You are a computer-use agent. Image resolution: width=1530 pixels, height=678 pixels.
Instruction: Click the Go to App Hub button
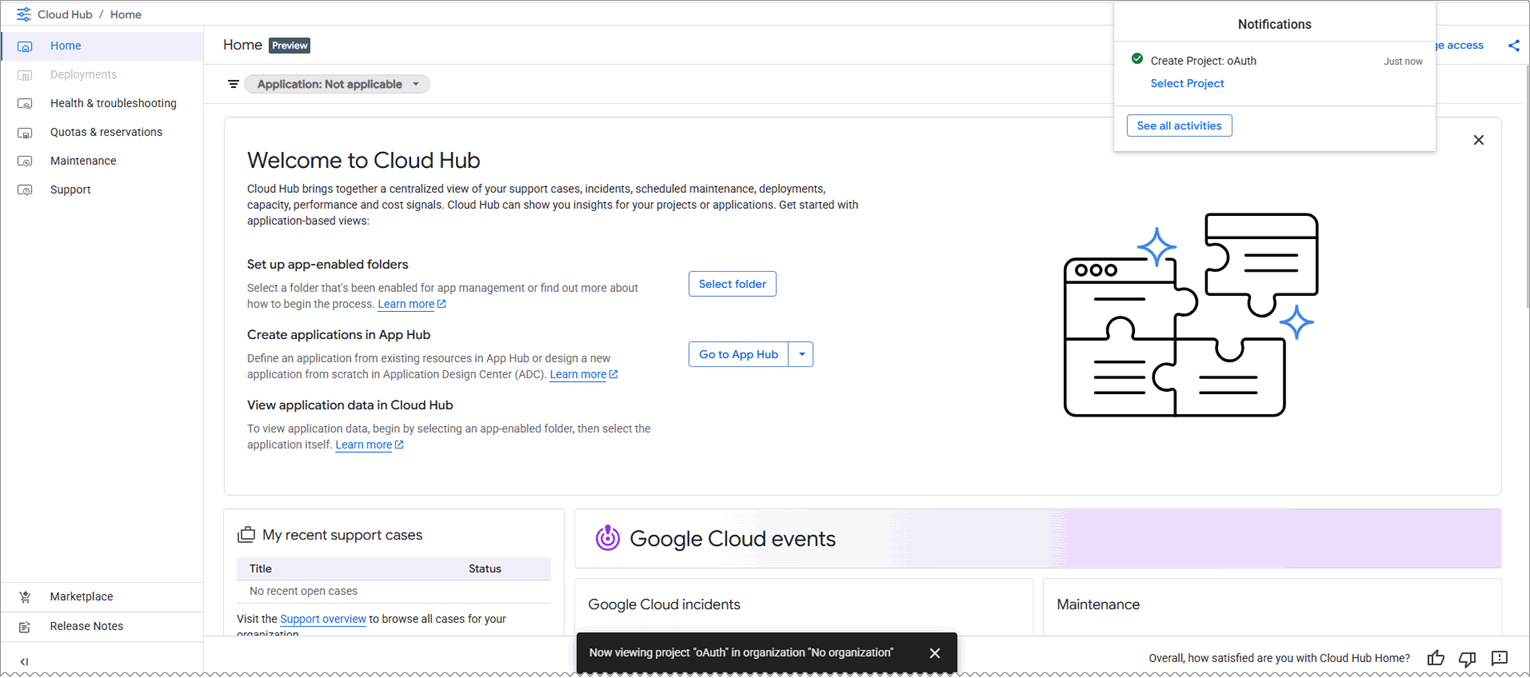738,354
